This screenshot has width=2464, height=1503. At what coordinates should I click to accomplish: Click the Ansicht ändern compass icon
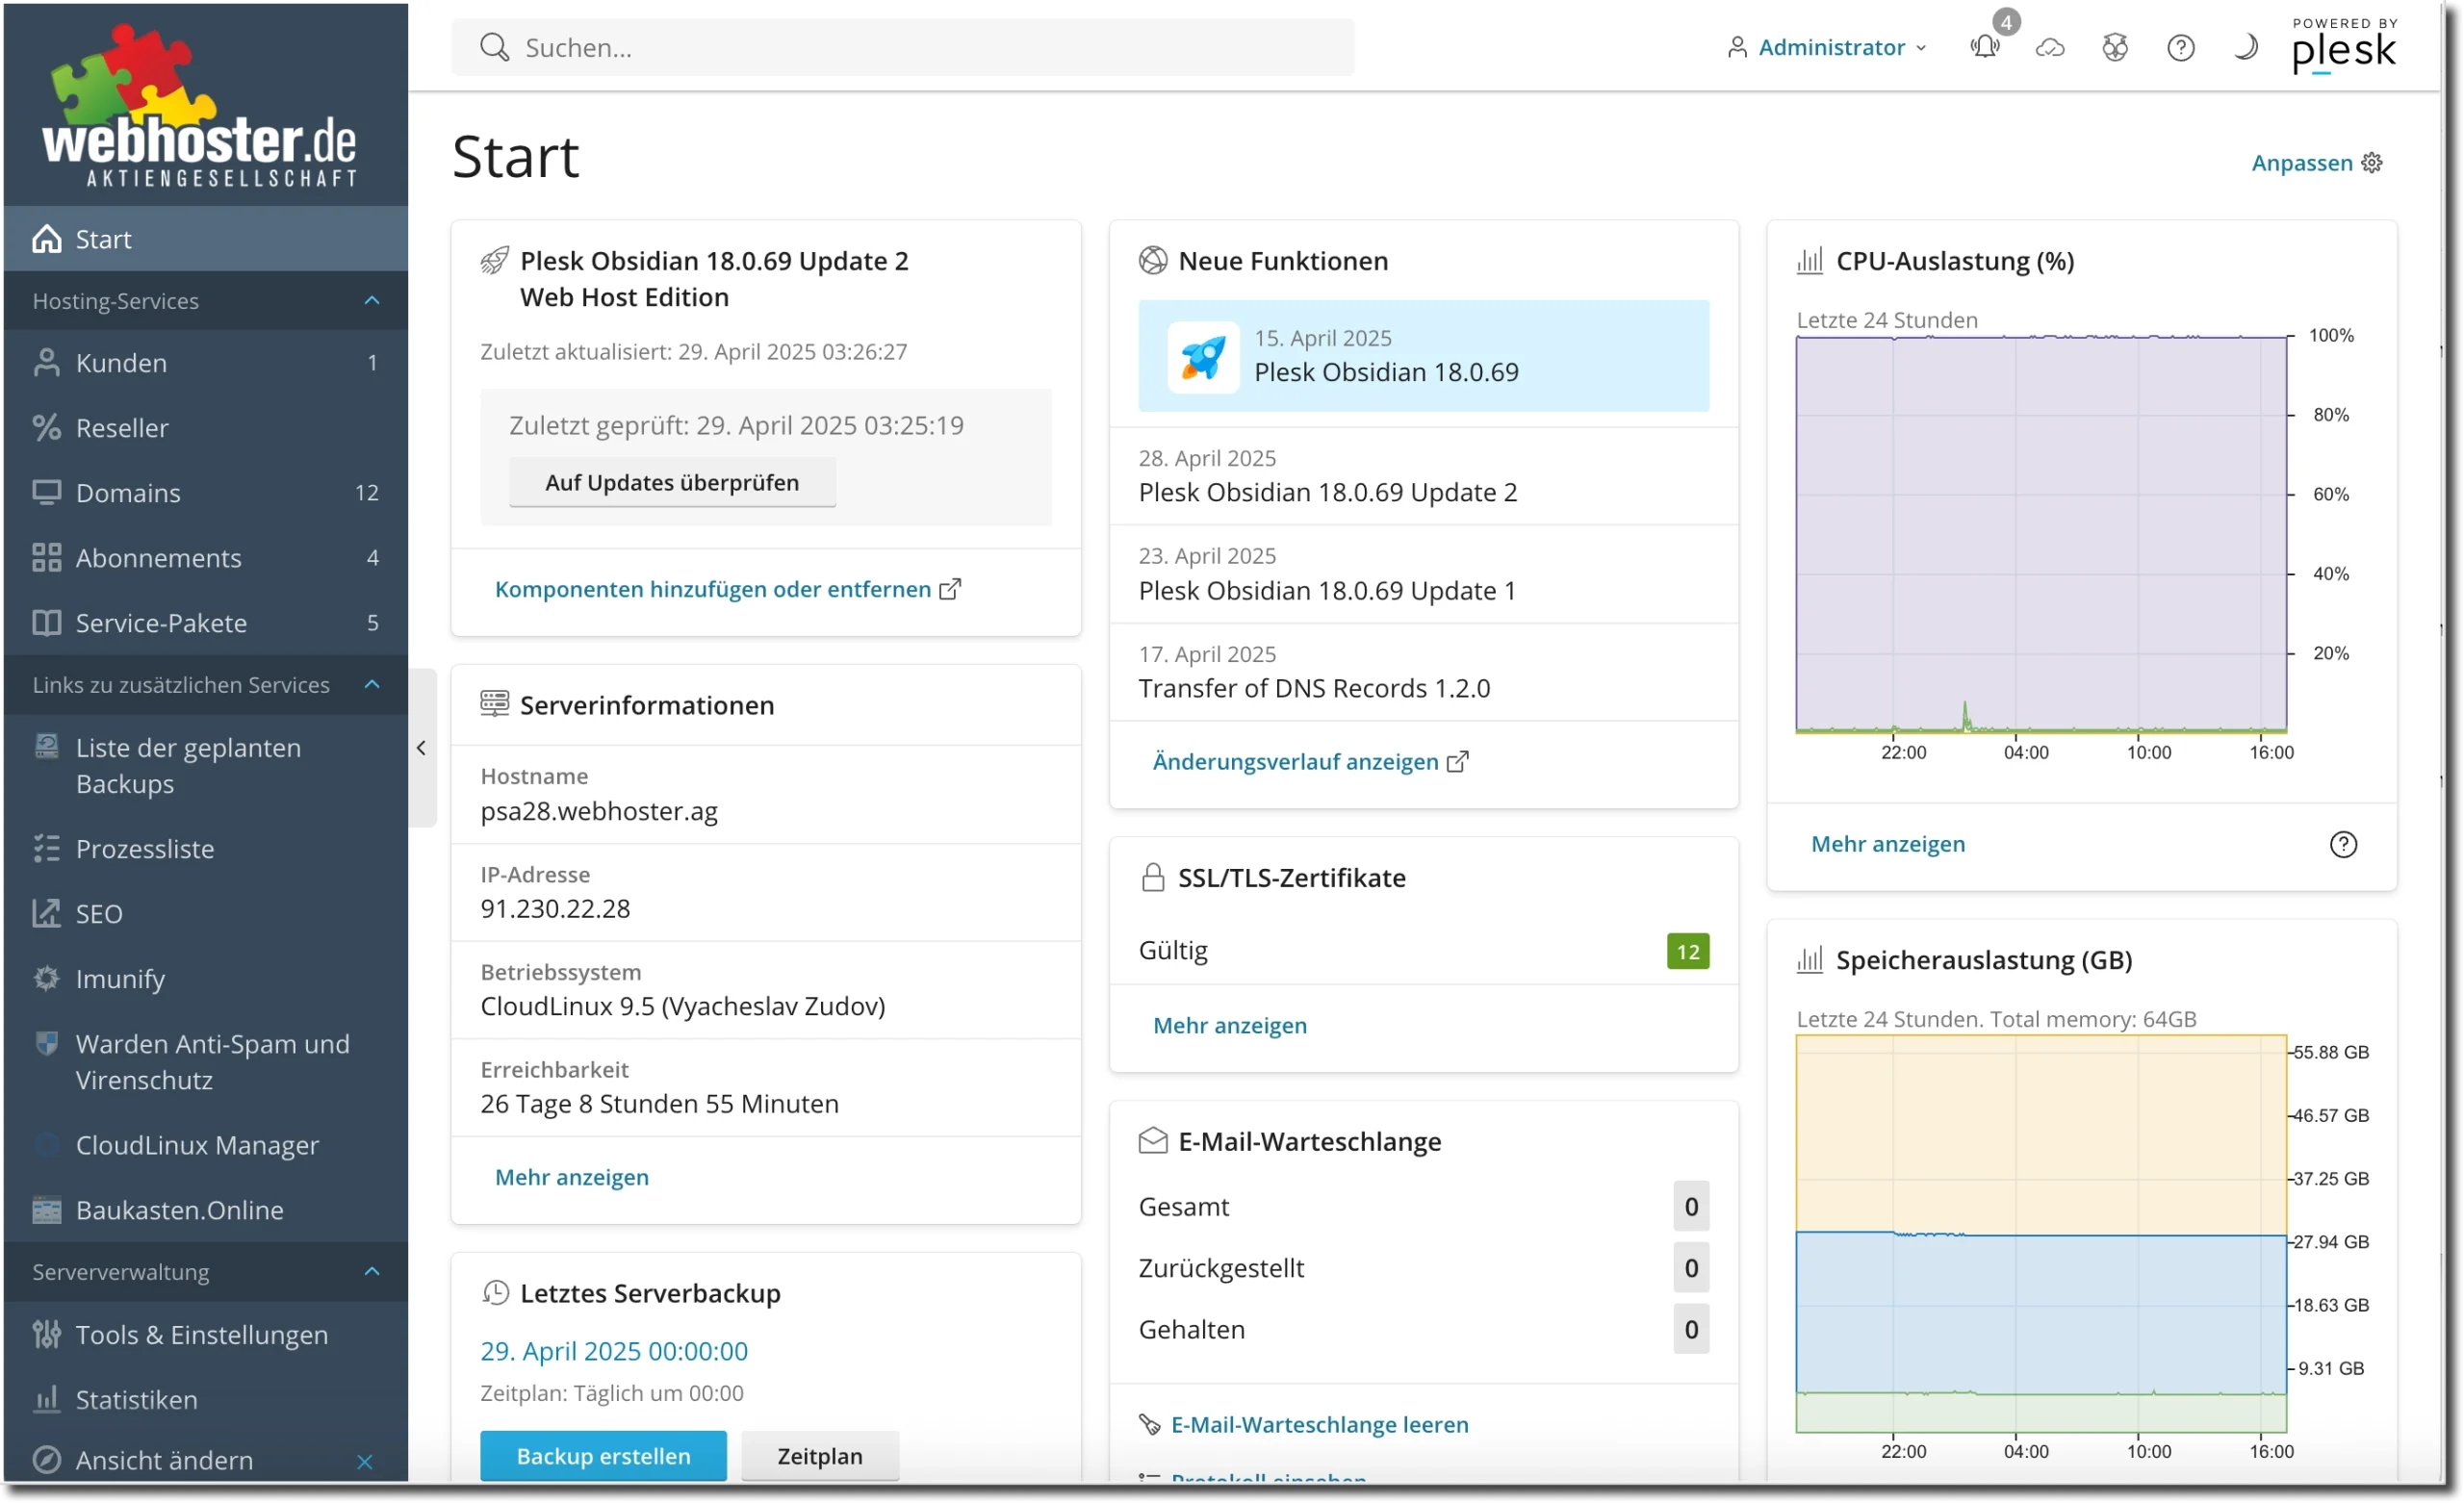tap(46, 1460)
